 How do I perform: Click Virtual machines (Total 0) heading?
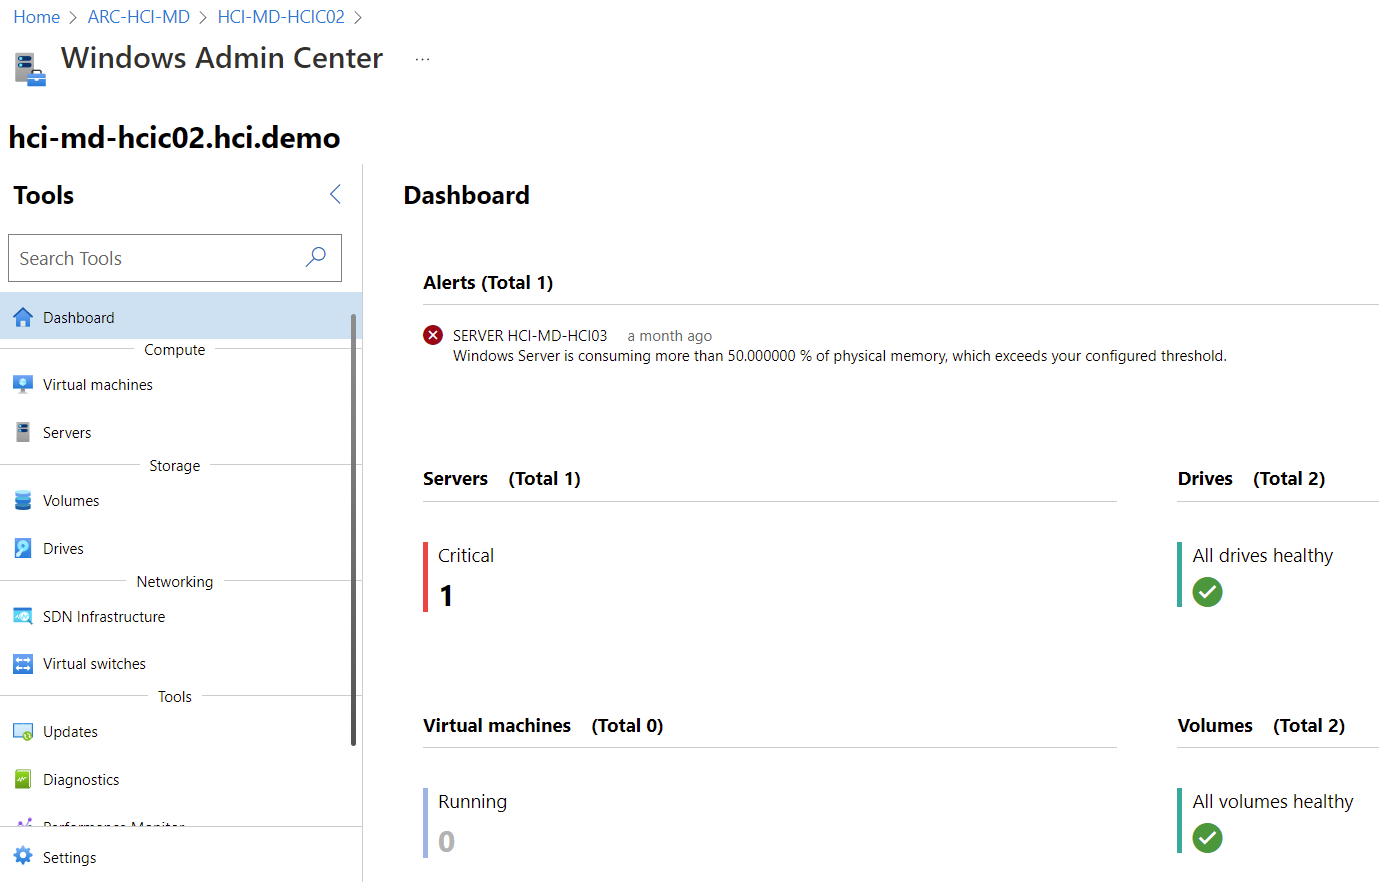543,726
